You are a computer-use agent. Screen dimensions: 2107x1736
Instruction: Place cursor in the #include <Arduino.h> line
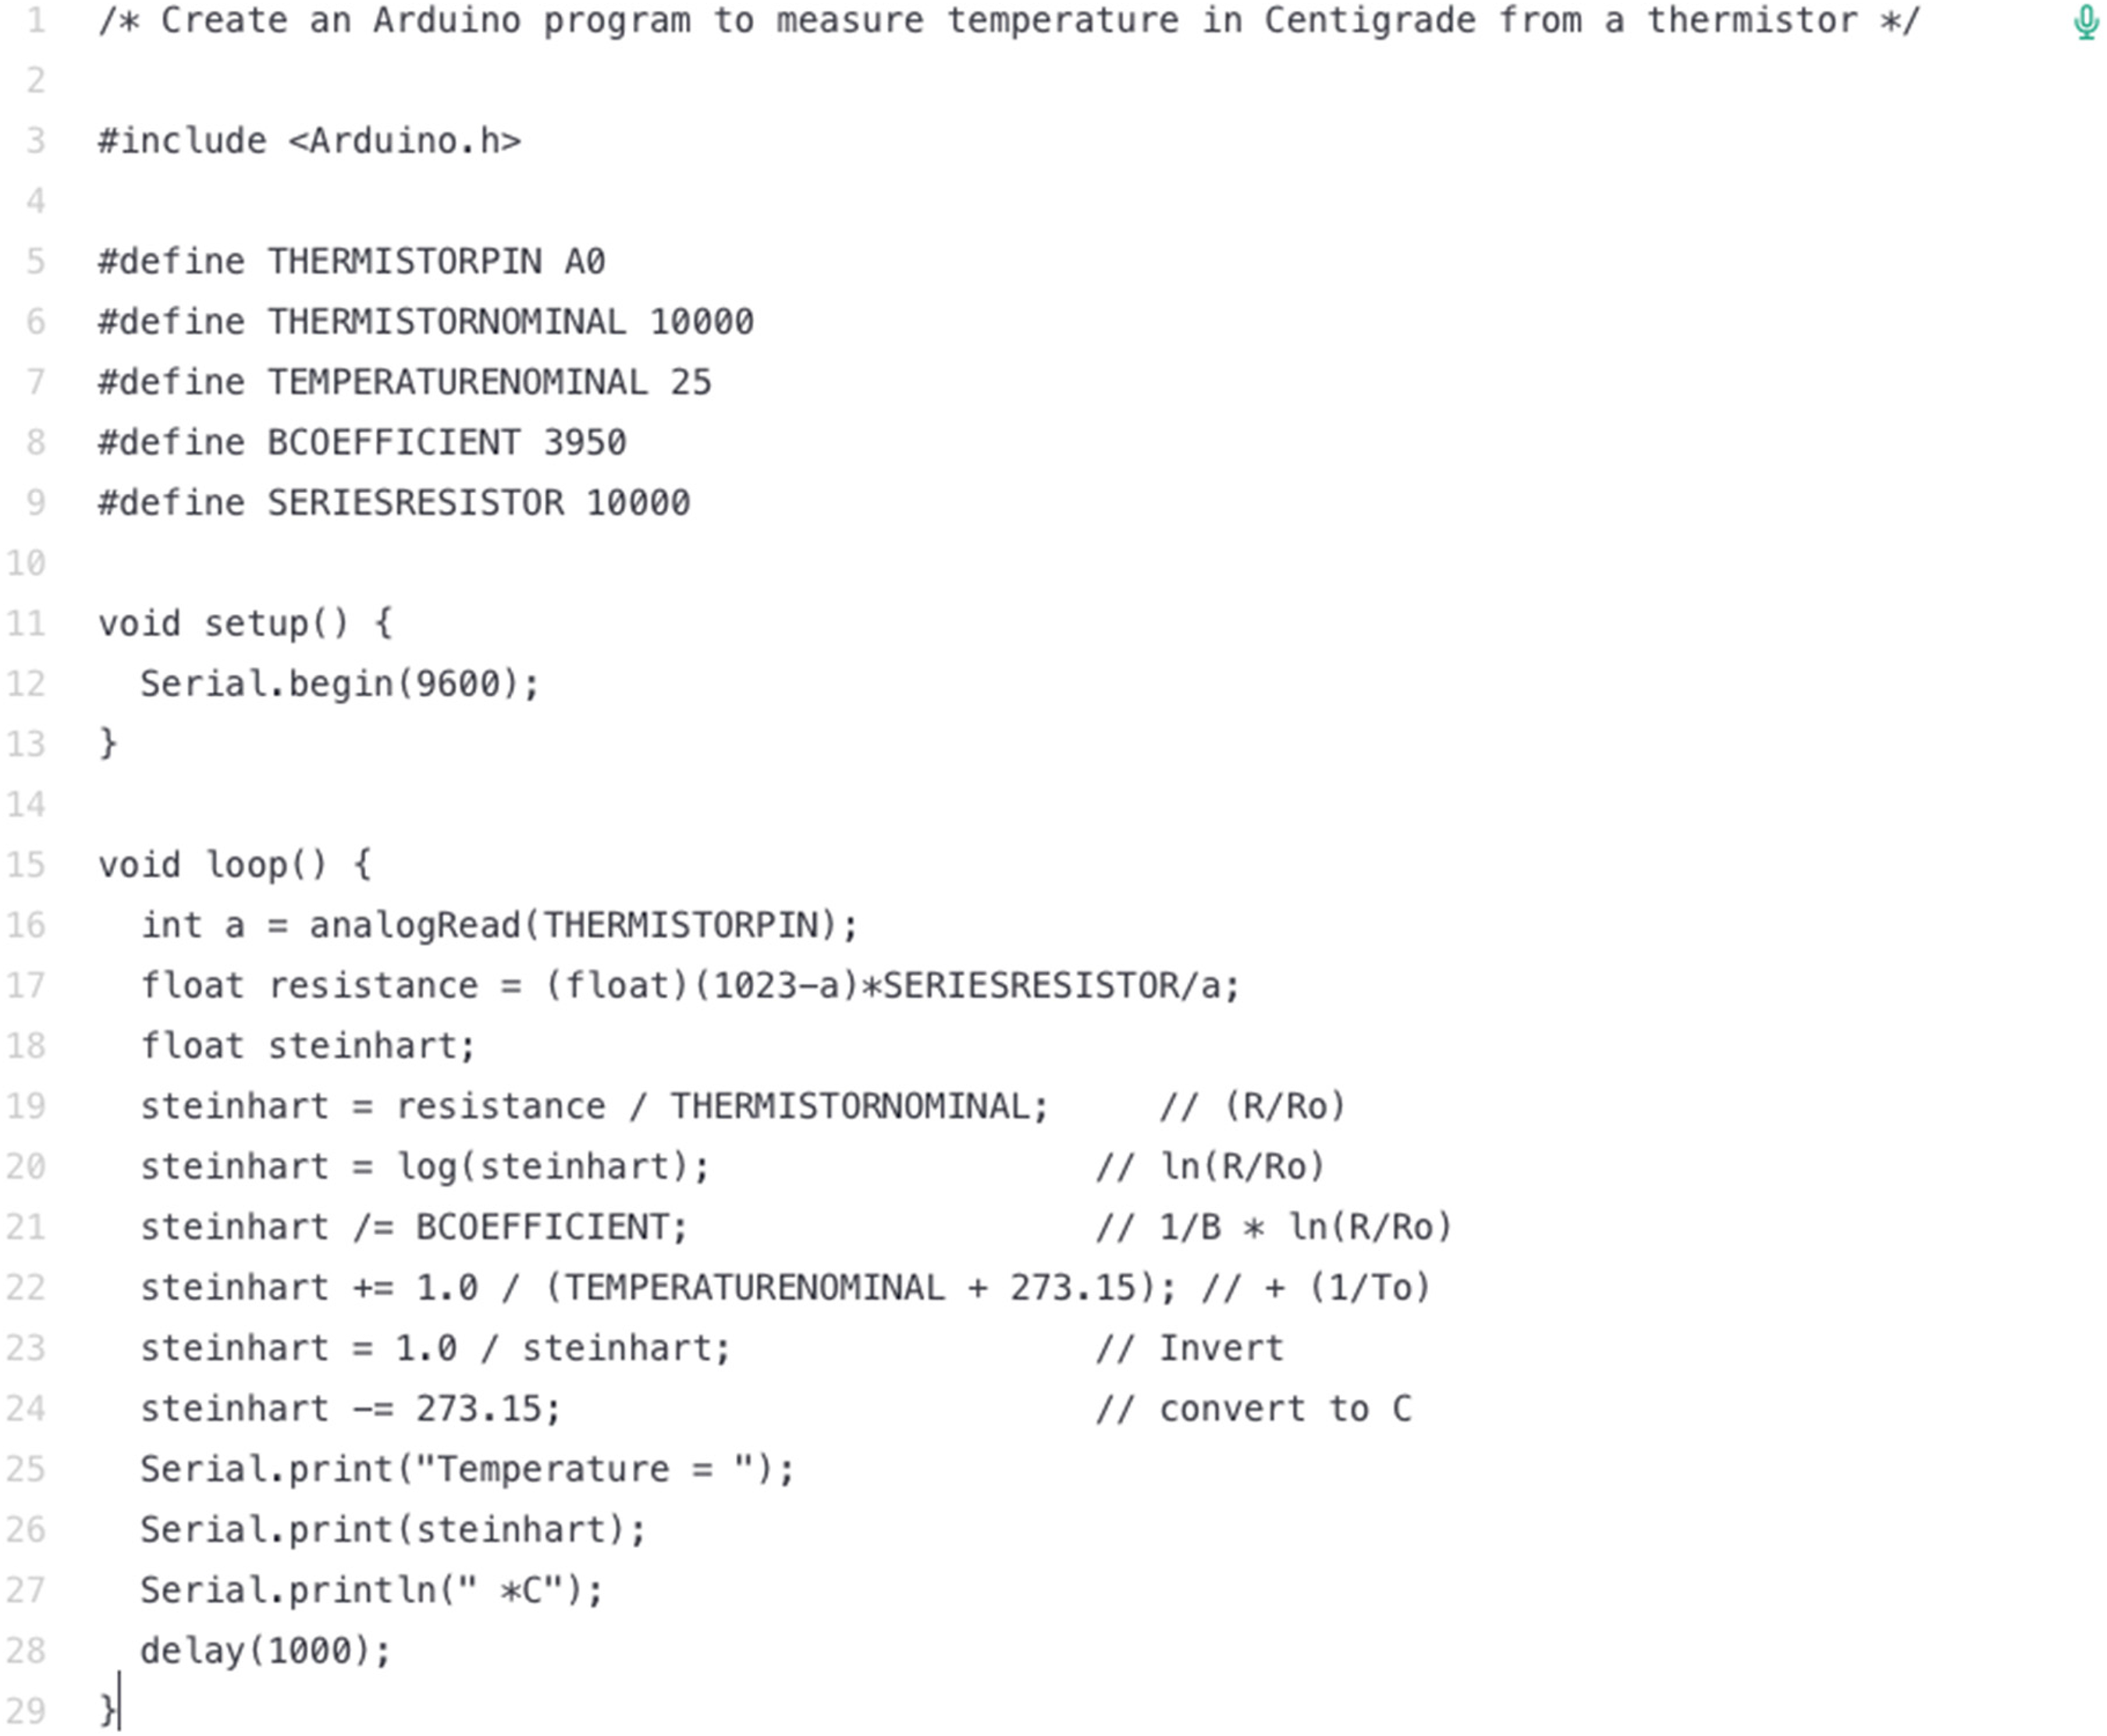click(309, 141)
